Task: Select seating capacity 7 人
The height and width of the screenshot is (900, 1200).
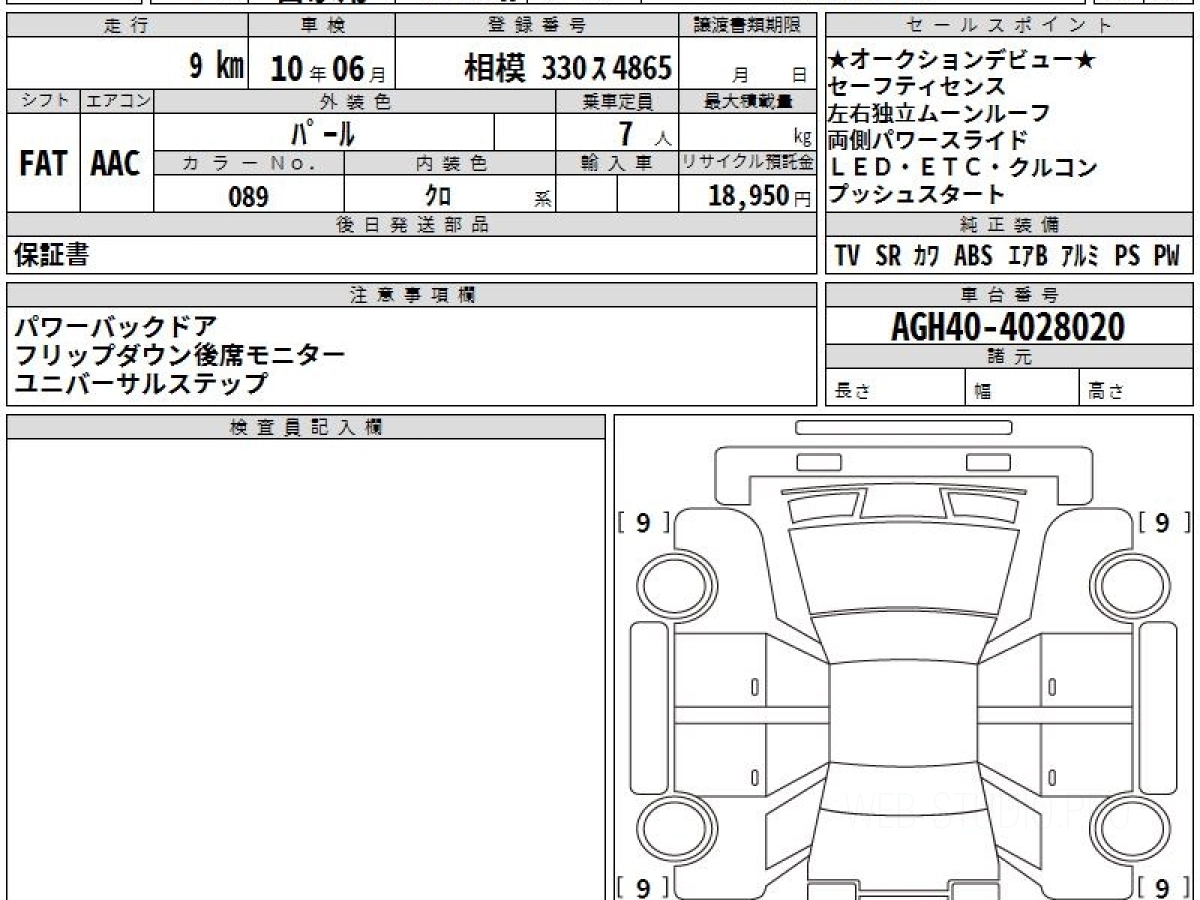Action: tap(646, 133)
